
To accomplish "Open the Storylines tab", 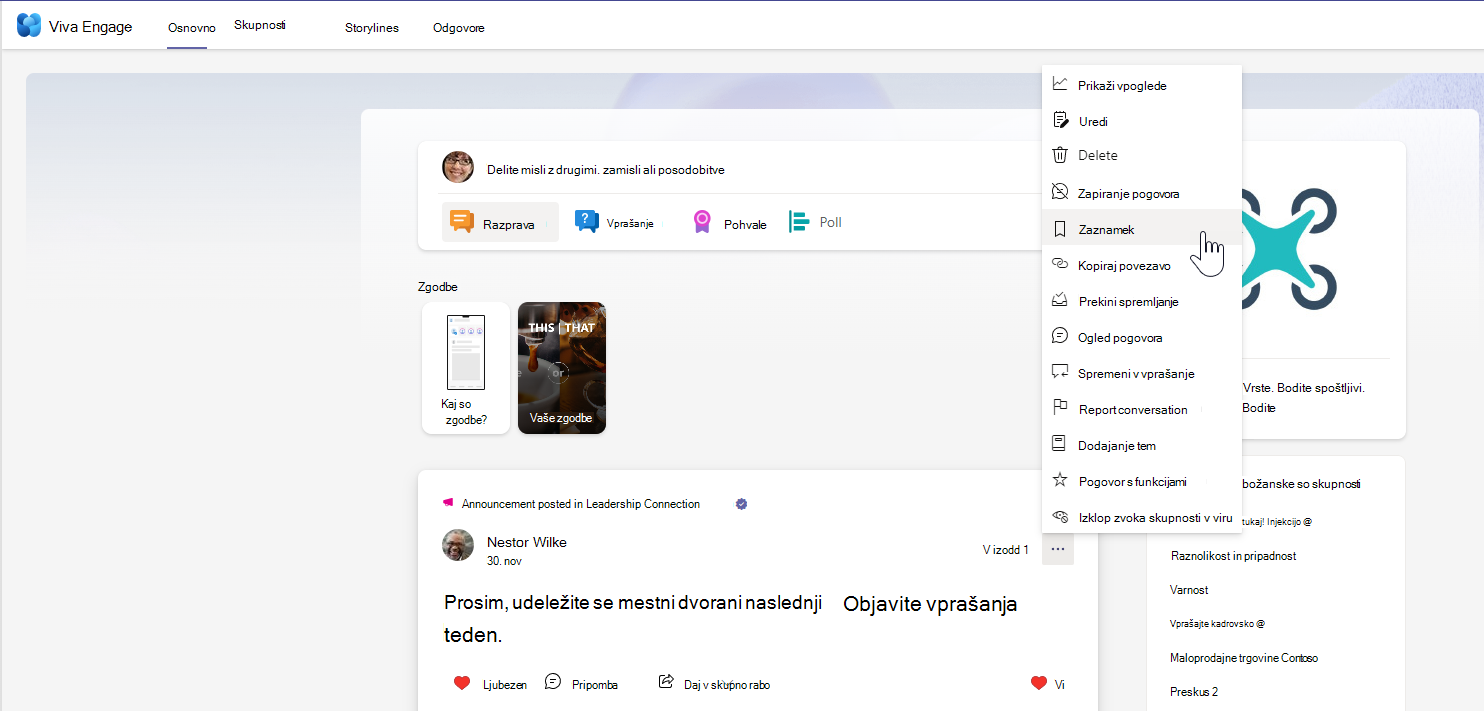I will coord(372,28).
